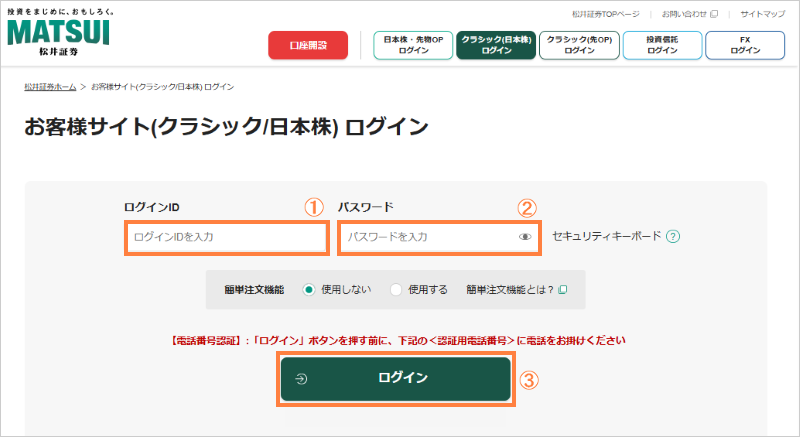Open the FX ログイン tab

click(744, 45)
